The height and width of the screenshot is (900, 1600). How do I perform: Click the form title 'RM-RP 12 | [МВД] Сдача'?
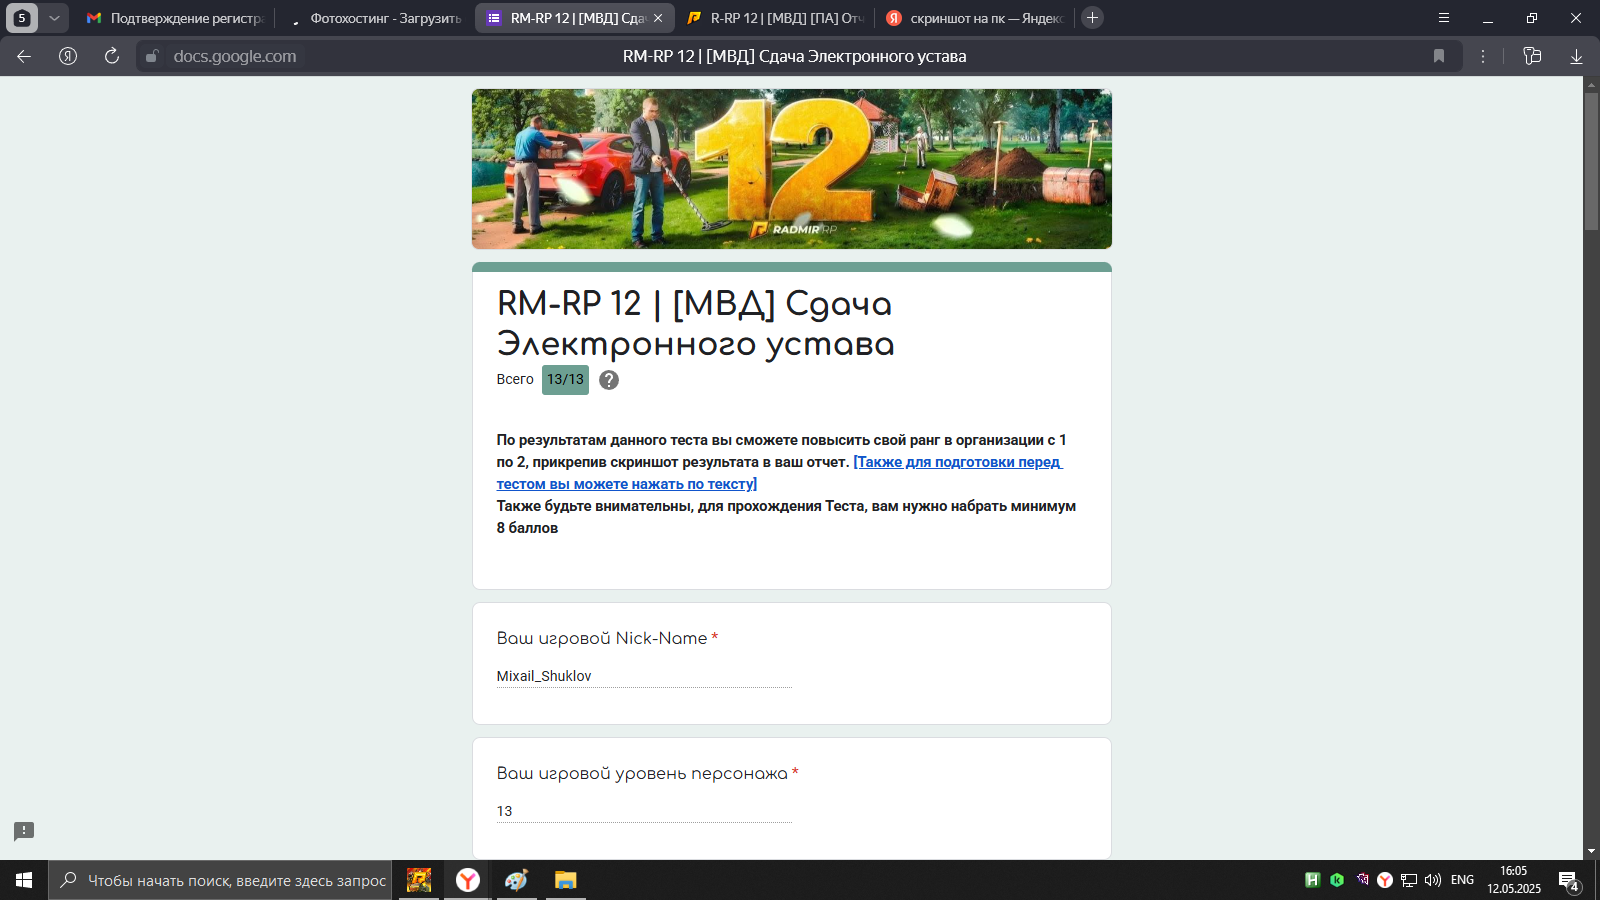[695, 323]
